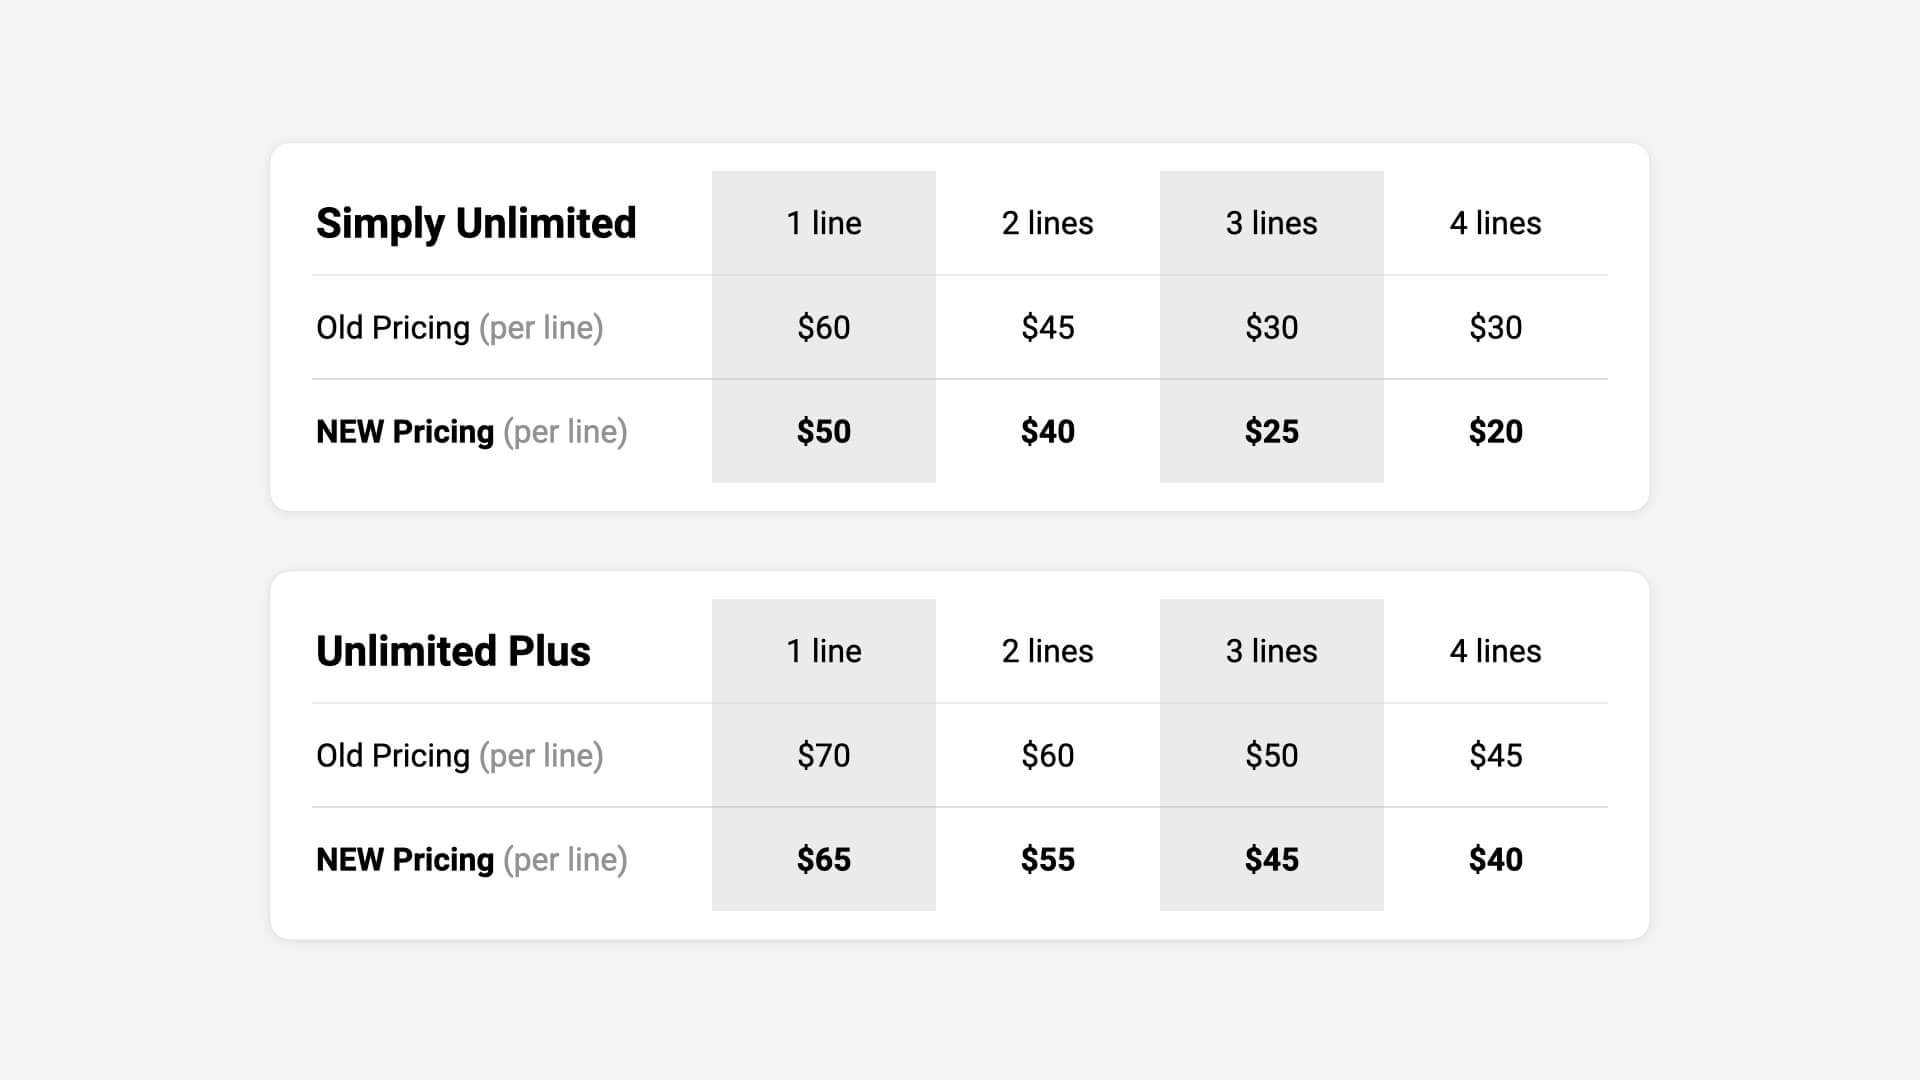Viewport: 1920px width, 1080px height.
Task: Select the 3 lines header in Unlimited Plus
Action: (1271, 651)
